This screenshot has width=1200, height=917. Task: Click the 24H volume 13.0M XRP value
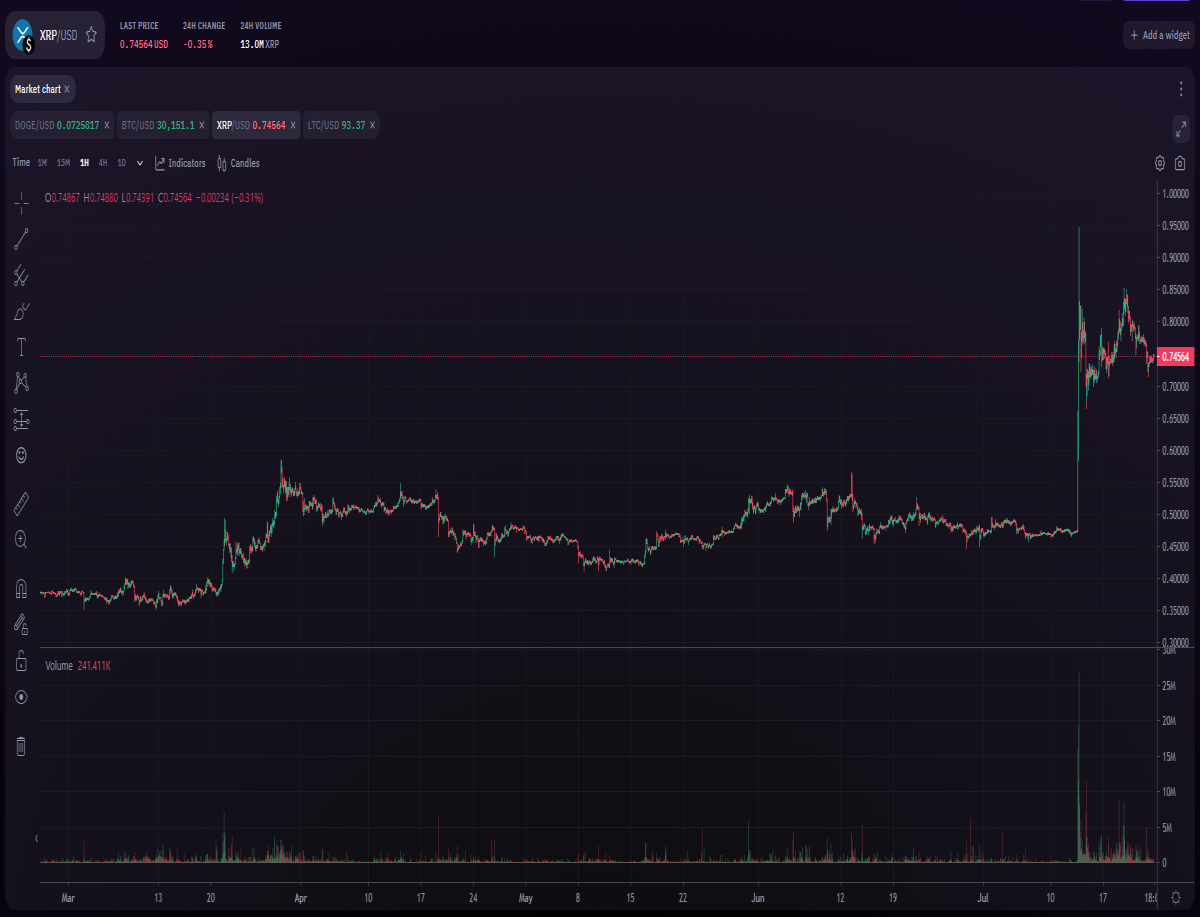coord(260,44)
